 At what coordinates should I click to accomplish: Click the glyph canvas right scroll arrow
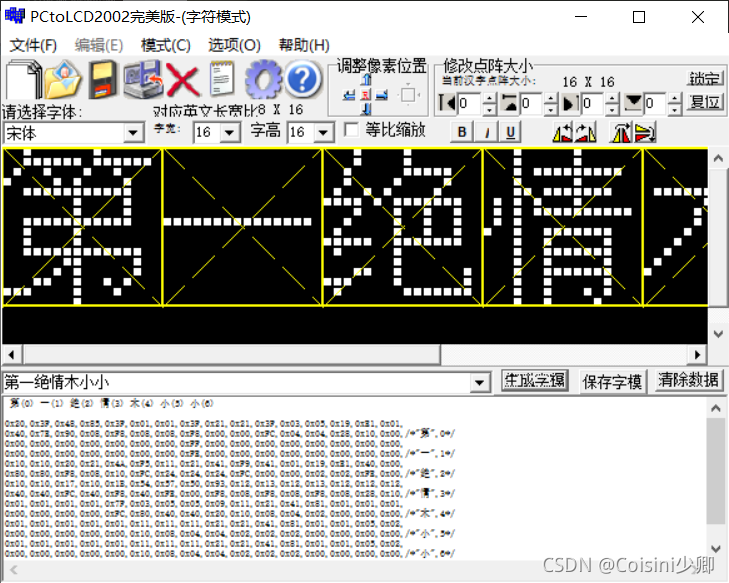[x=697, y=355]
